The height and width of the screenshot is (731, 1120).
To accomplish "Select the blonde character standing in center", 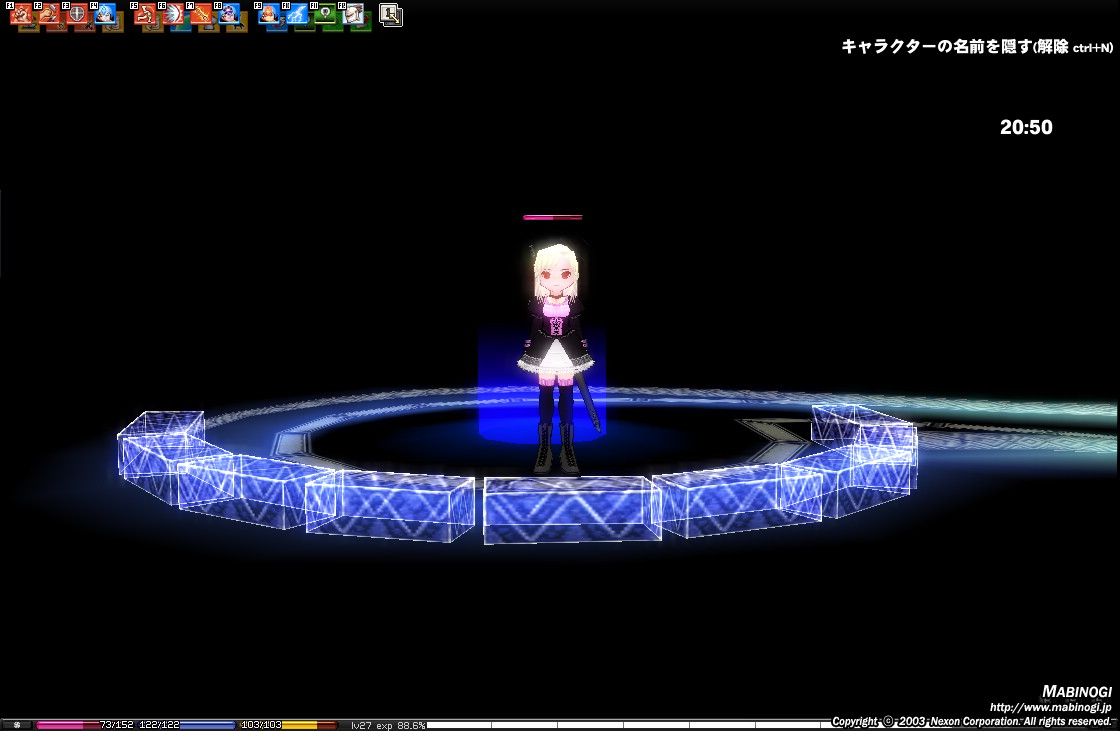I will [x=557, y=357].
